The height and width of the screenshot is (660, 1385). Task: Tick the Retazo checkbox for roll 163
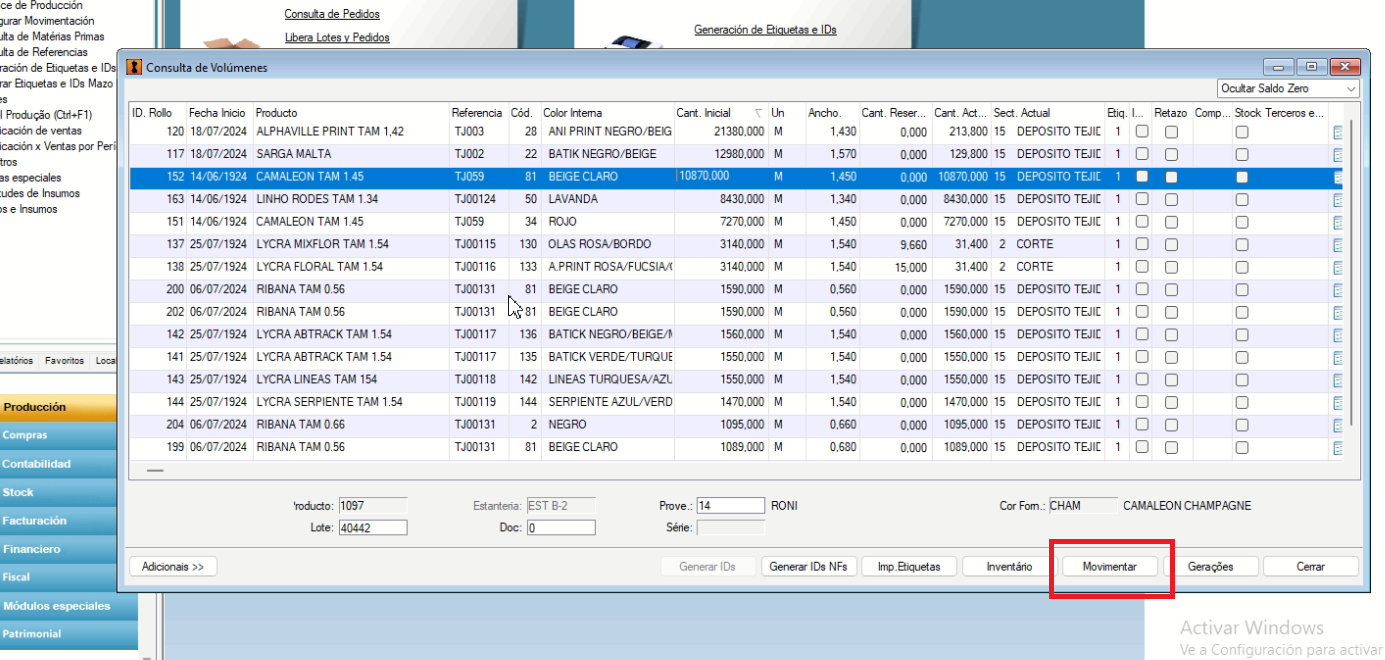pyautogui.click(x=1171, y=199)
